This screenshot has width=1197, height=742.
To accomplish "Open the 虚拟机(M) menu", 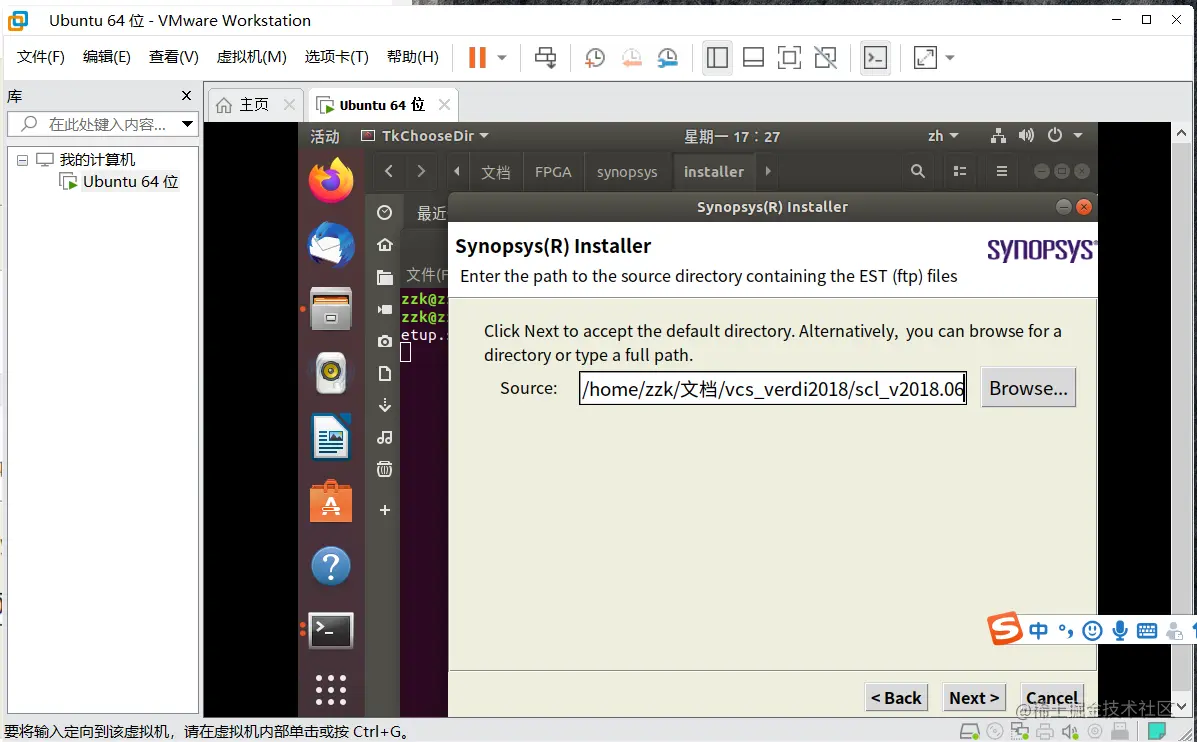I will coord(251,57).
